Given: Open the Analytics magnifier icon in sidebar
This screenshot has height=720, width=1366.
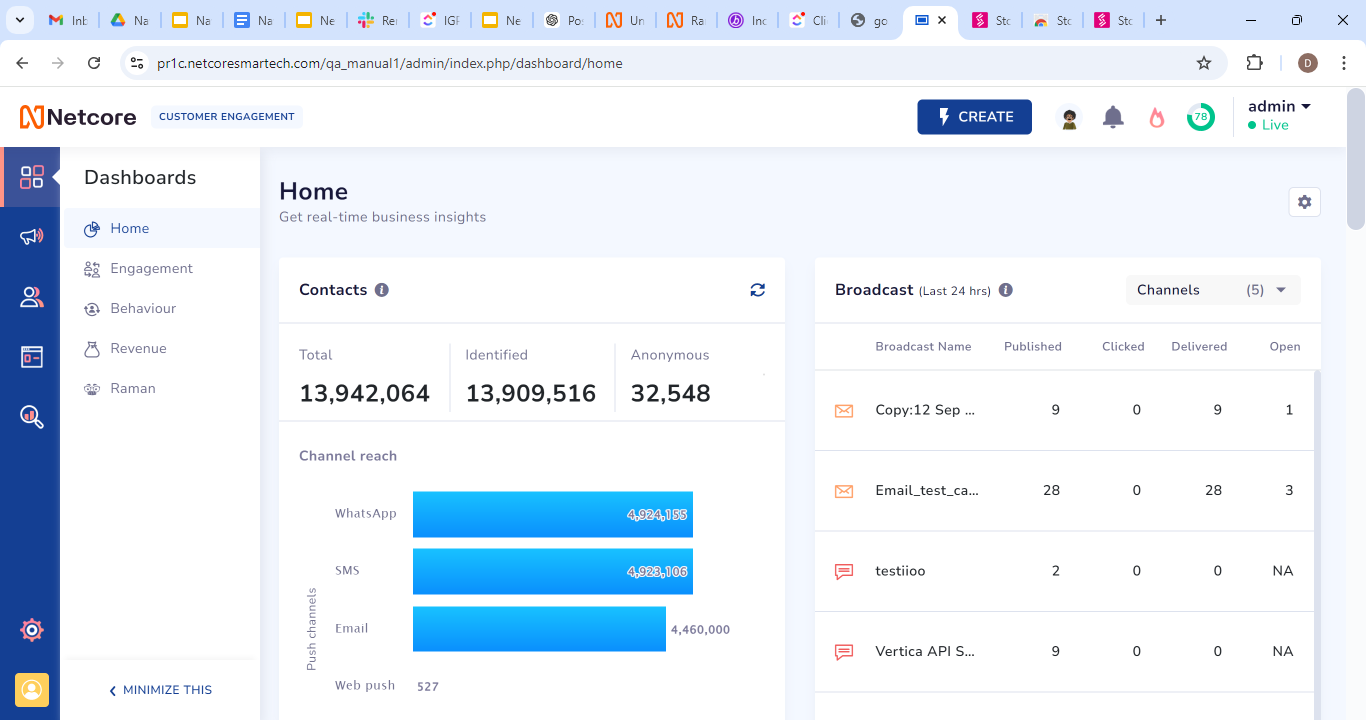Looking at the screenshot, I should click(x=32, y=417).
